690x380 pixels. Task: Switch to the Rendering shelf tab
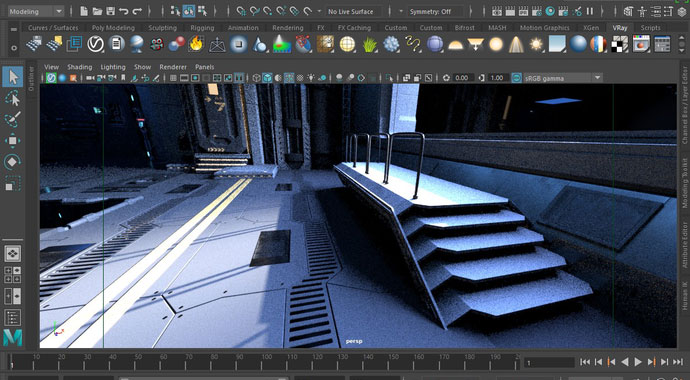click(288, 28)
